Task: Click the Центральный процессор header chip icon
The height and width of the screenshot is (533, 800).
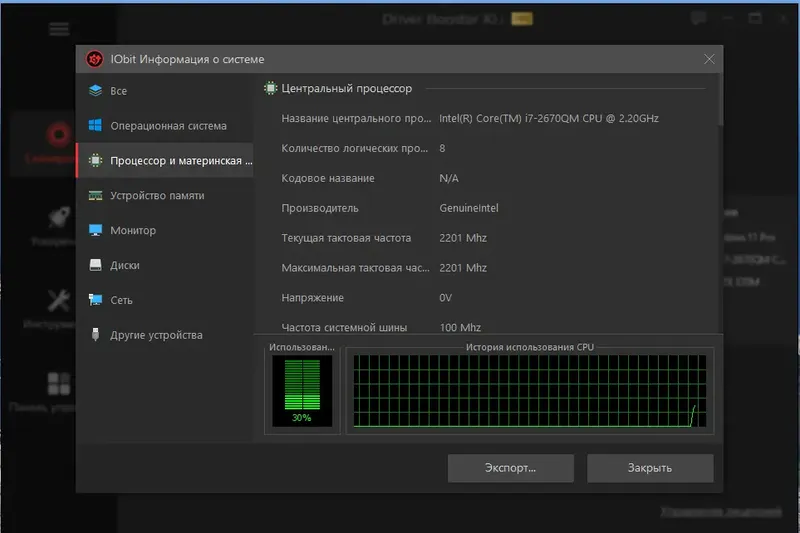Action: 270,88
